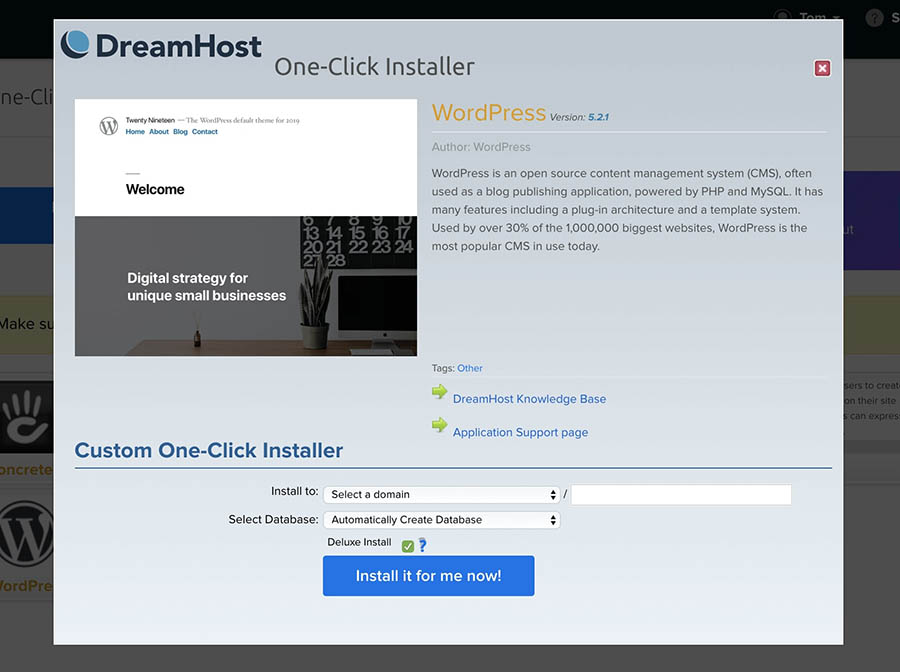Close the One-Click Installer dialog

[x=822, y=68]
